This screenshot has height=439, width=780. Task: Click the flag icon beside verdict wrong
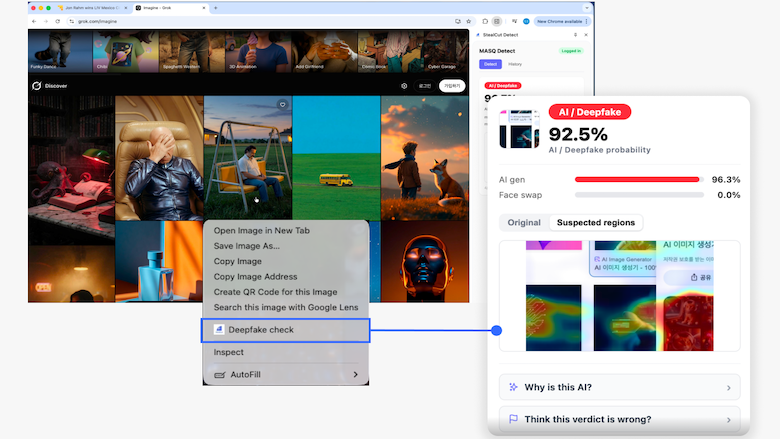point(513,419)
